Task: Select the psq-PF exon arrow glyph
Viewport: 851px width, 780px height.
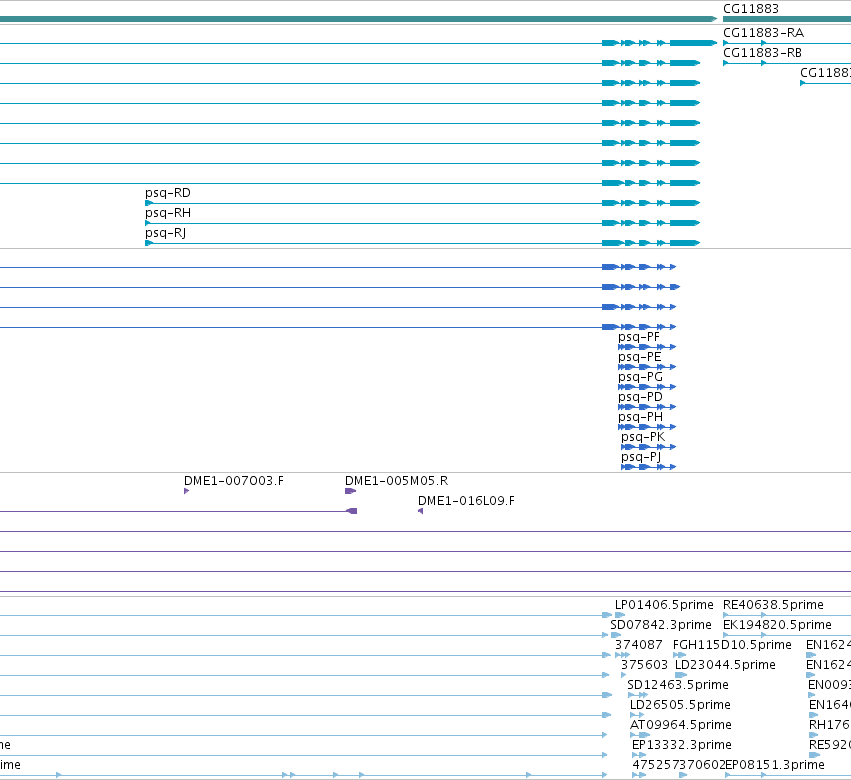Action: coord(647,347)
